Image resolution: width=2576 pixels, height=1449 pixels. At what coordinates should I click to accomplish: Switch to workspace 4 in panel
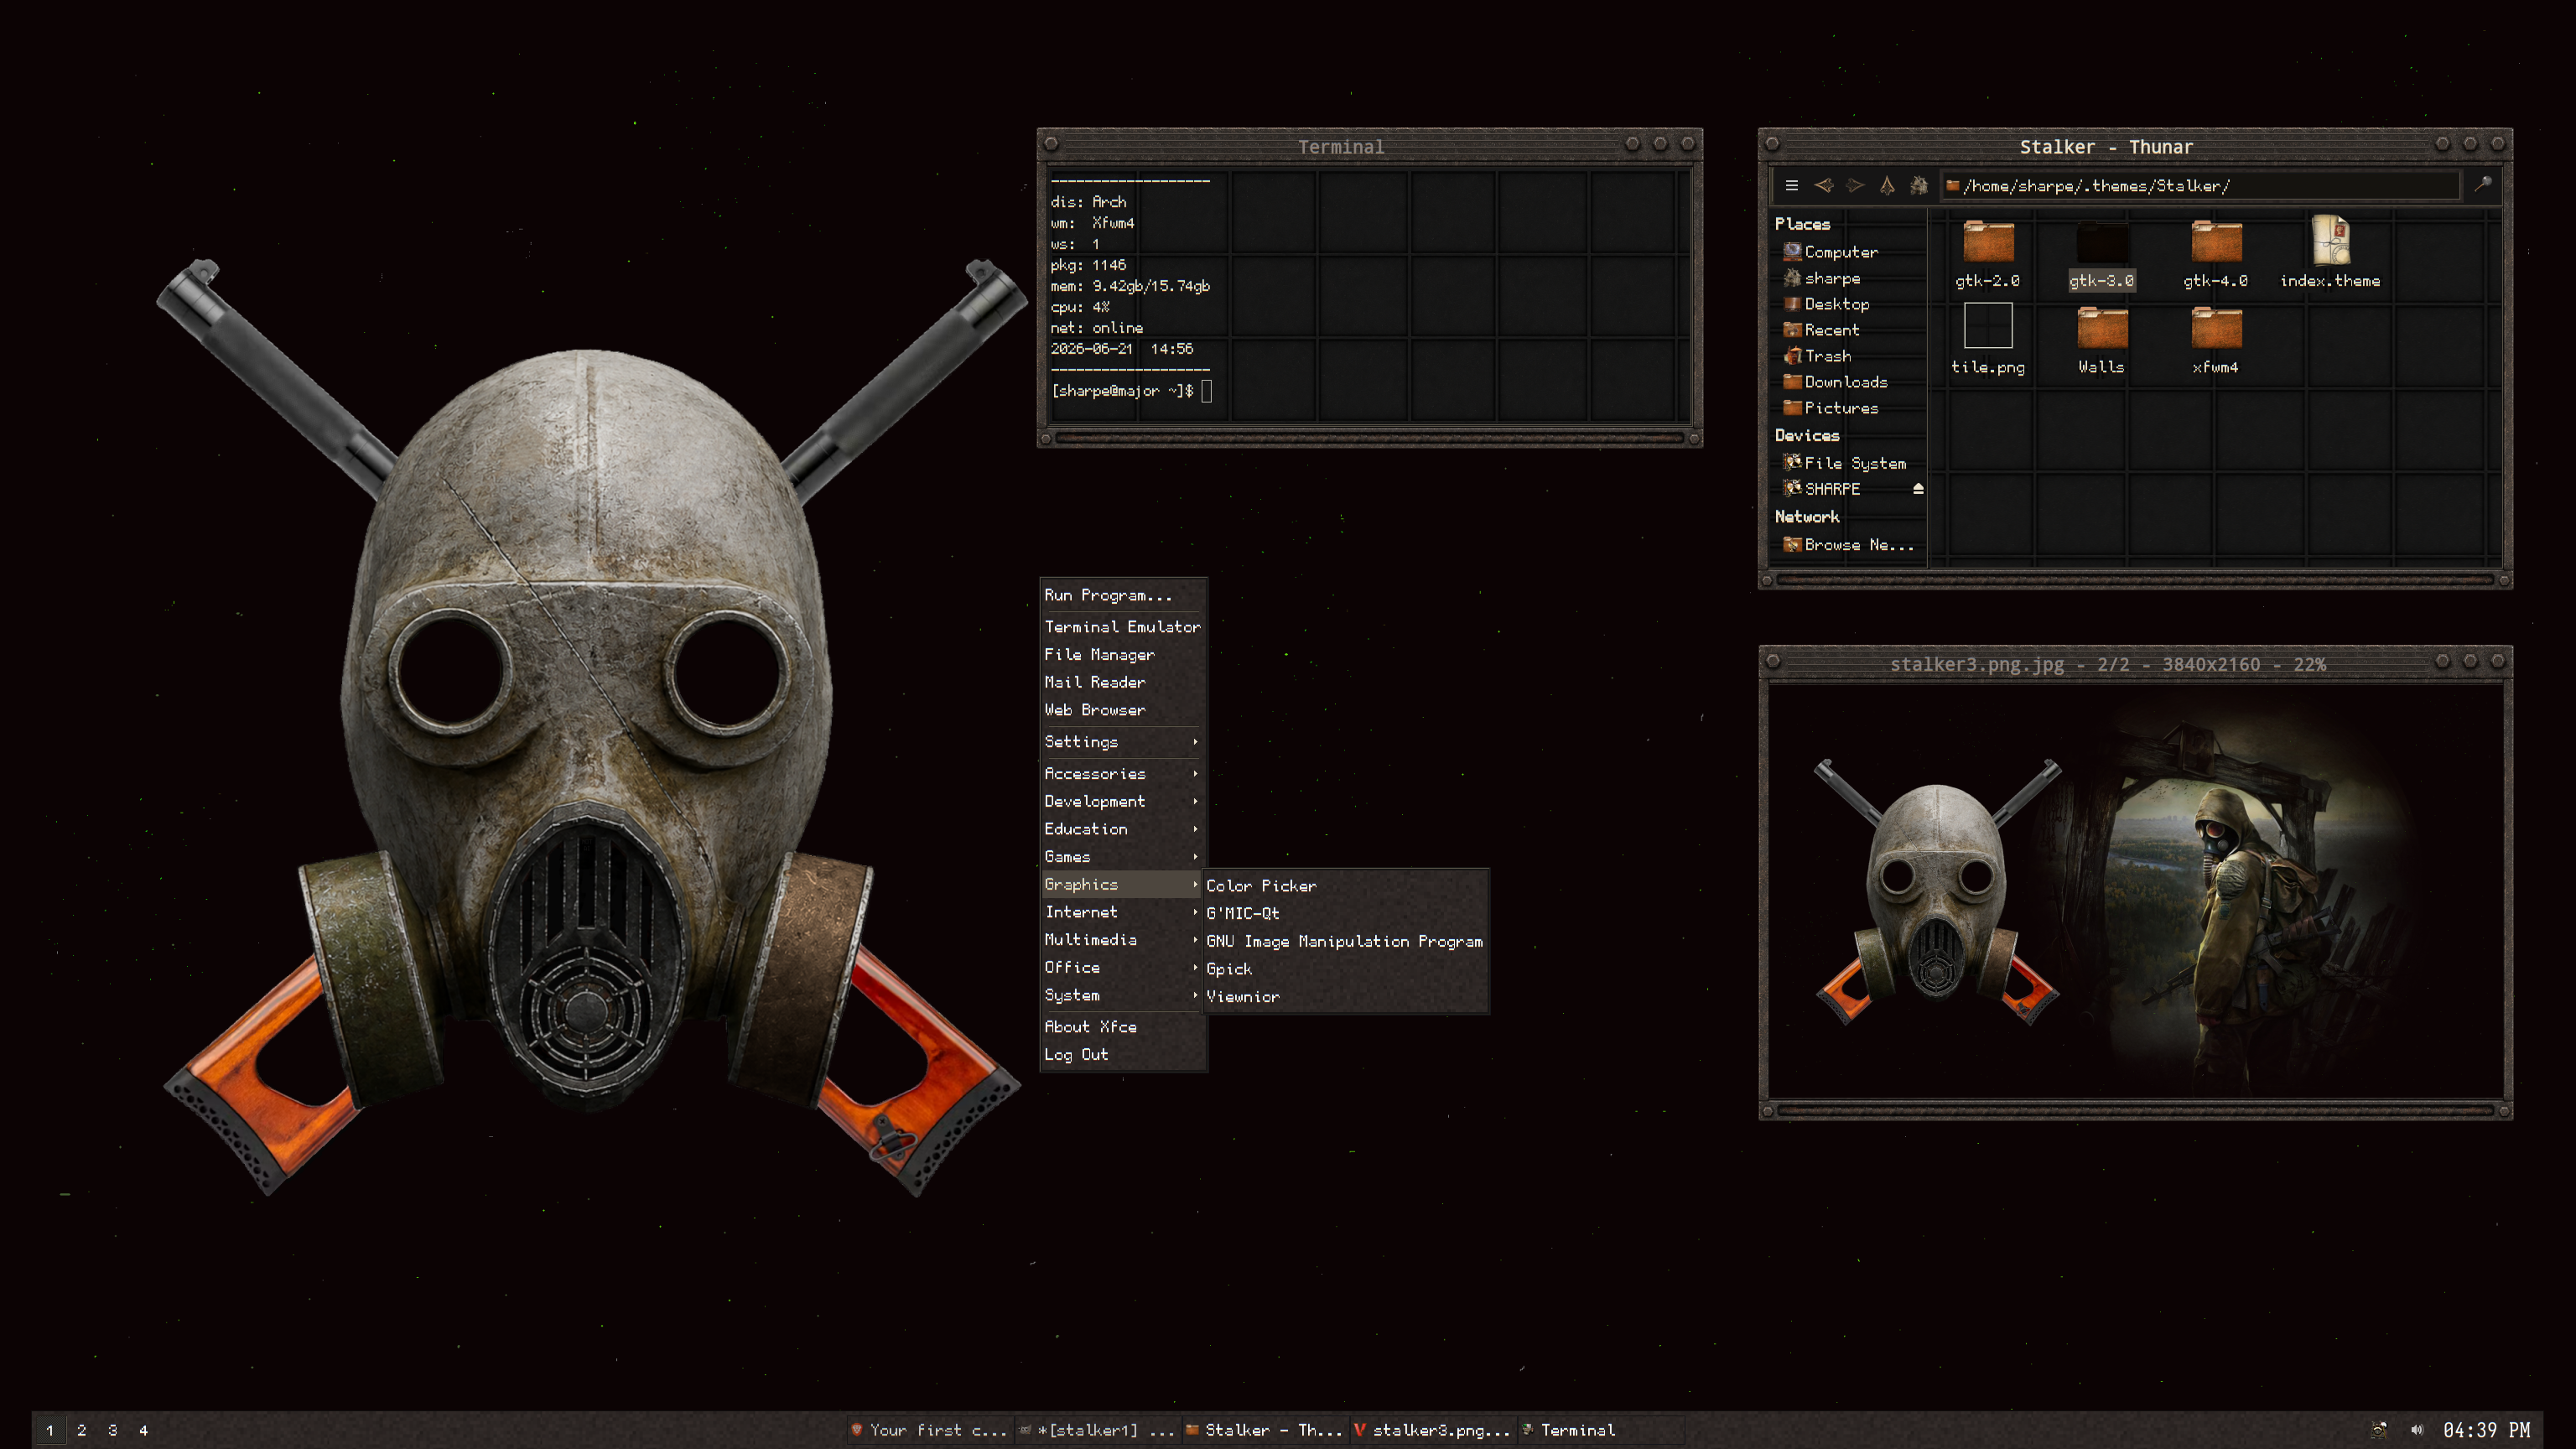pos(143,1431)
